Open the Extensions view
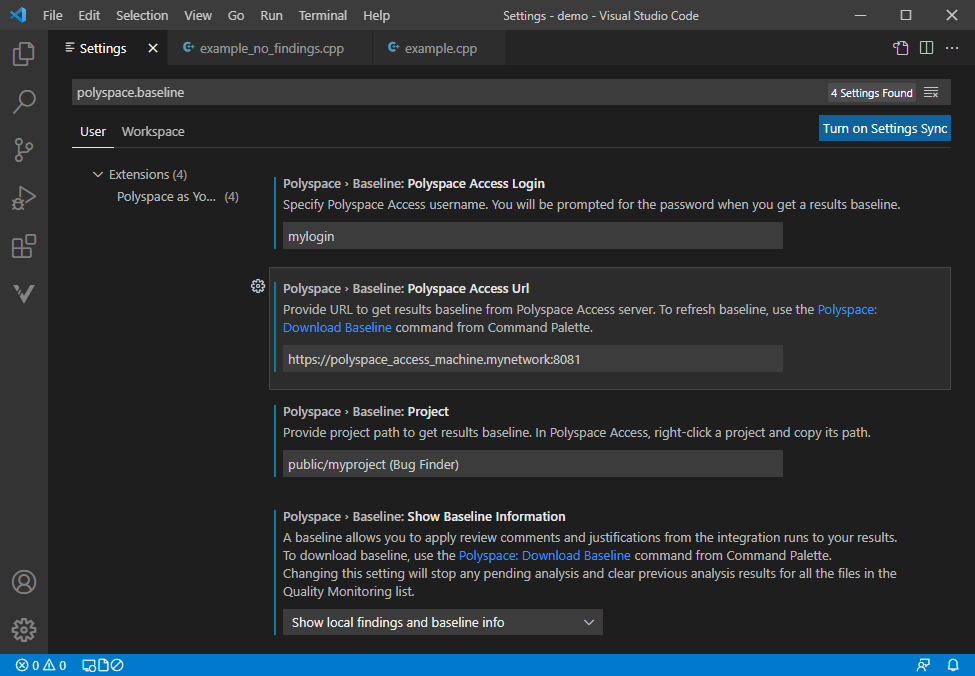975x676 pixels. 23,246
